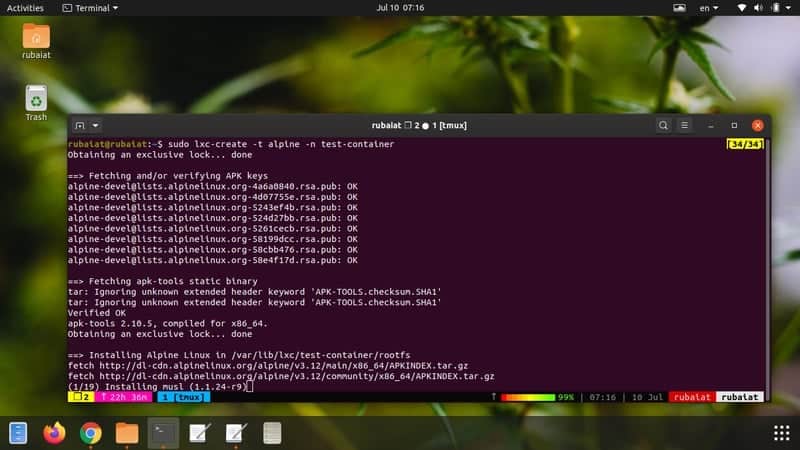
Task: Click the 34/34 scroll position indicator
Action: 745,144
